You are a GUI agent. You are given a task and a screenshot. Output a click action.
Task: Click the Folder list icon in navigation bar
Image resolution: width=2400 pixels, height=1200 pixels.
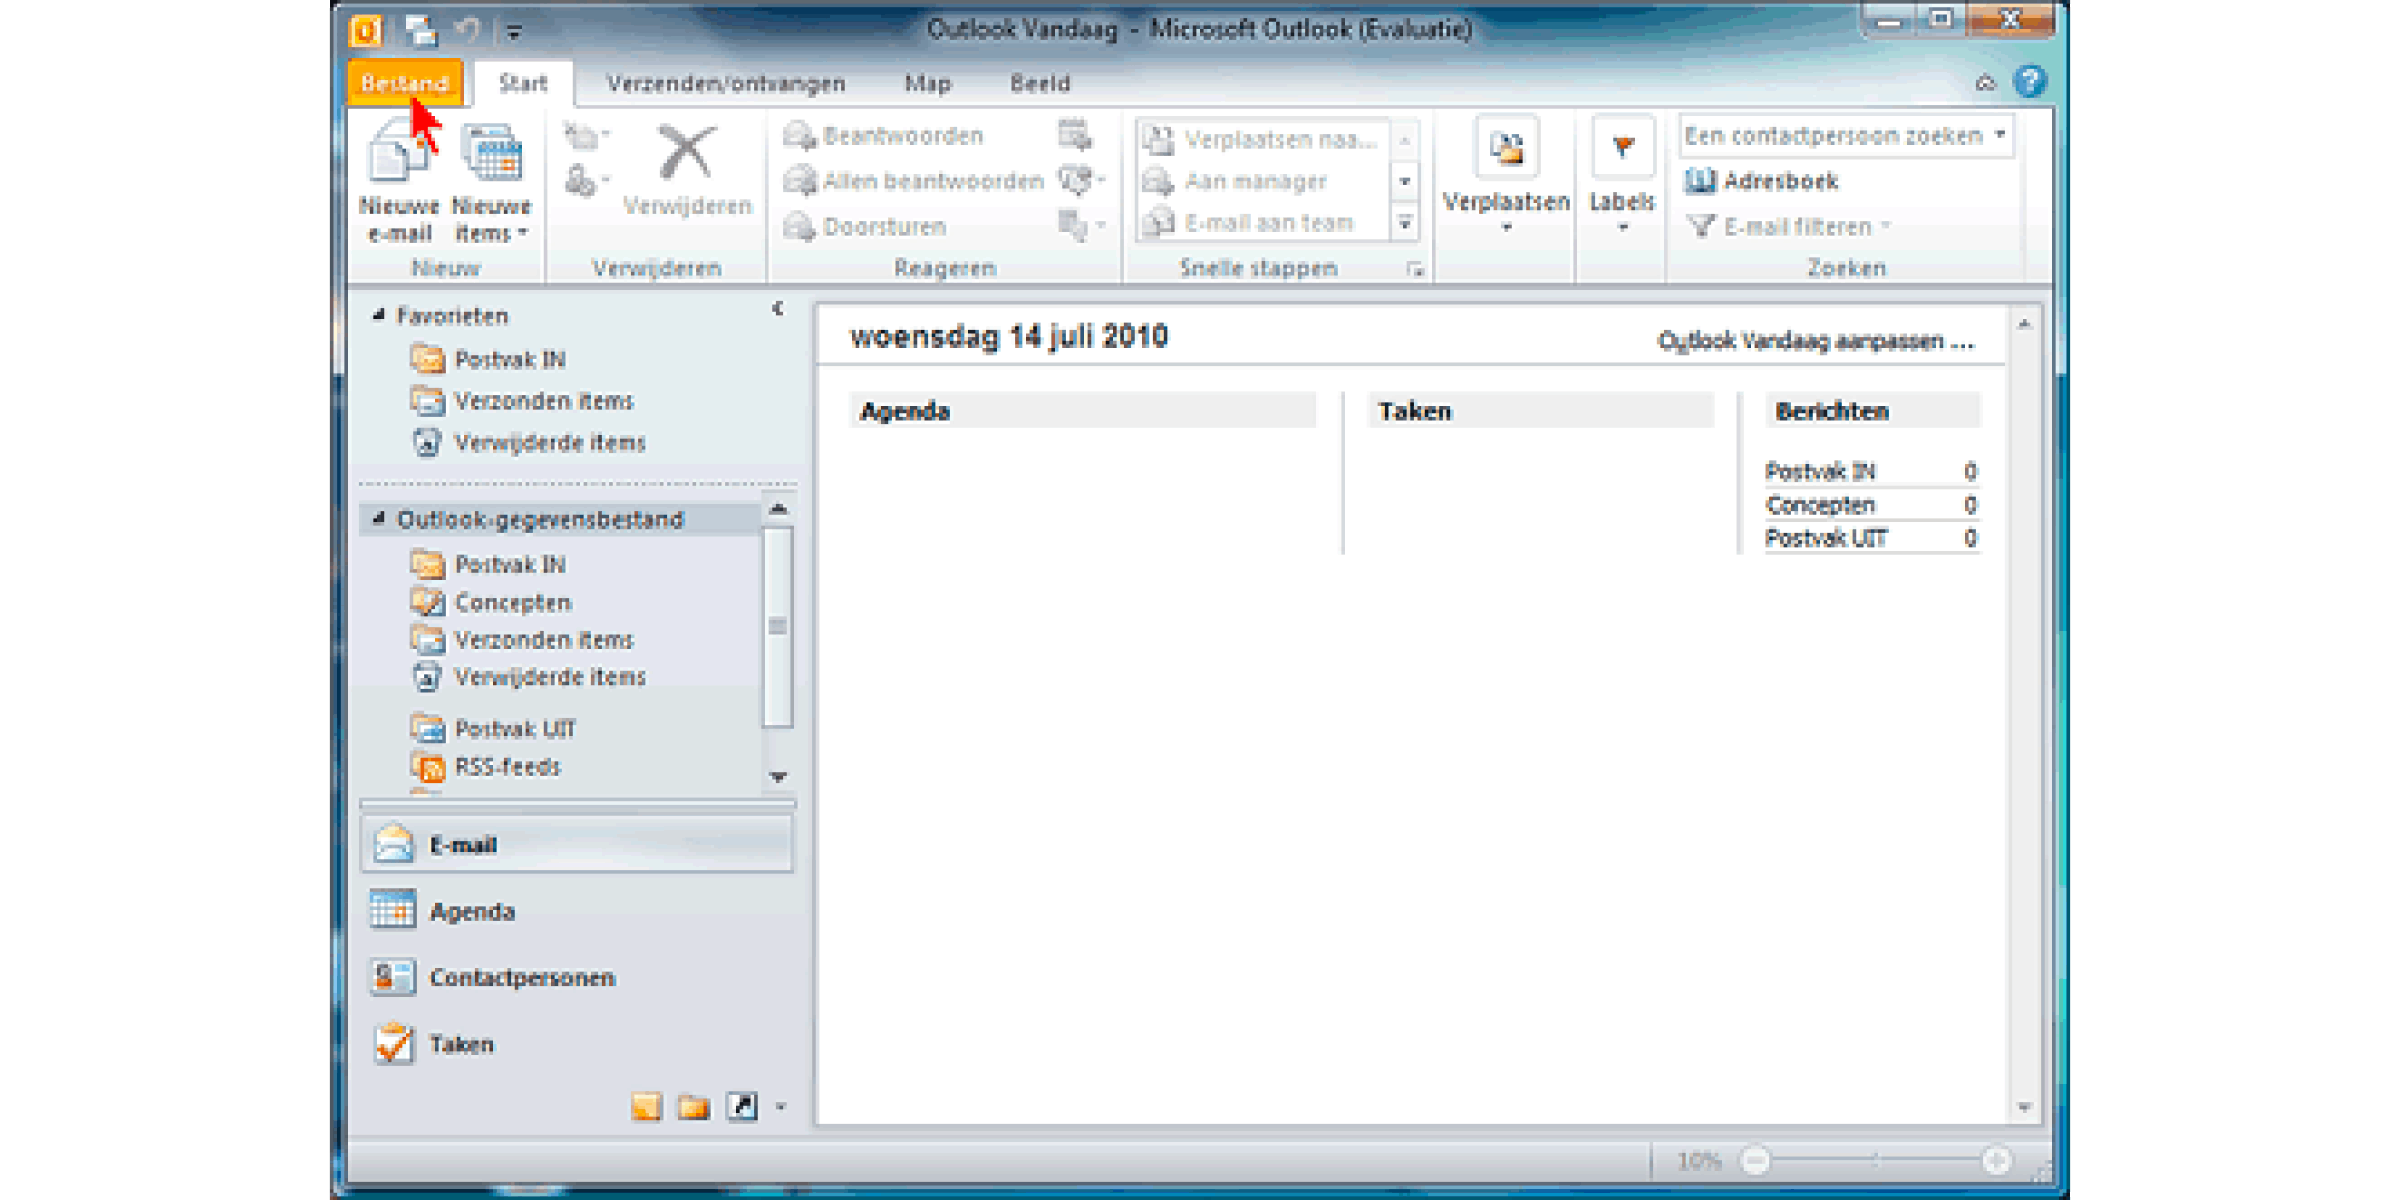click(693, 1107)
